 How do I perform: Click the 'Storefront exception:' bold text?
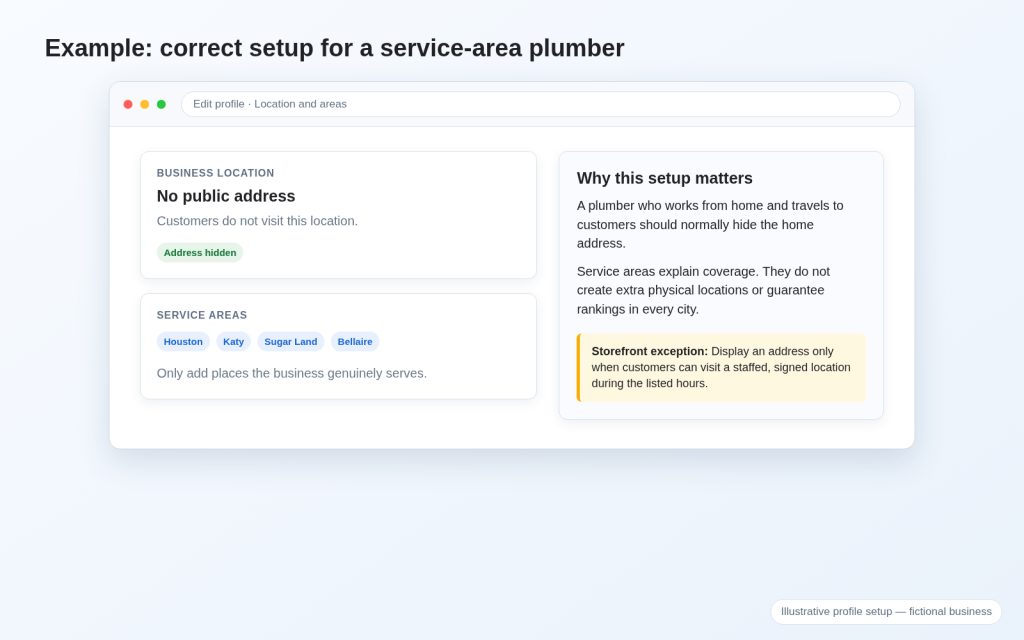(650, 351)
